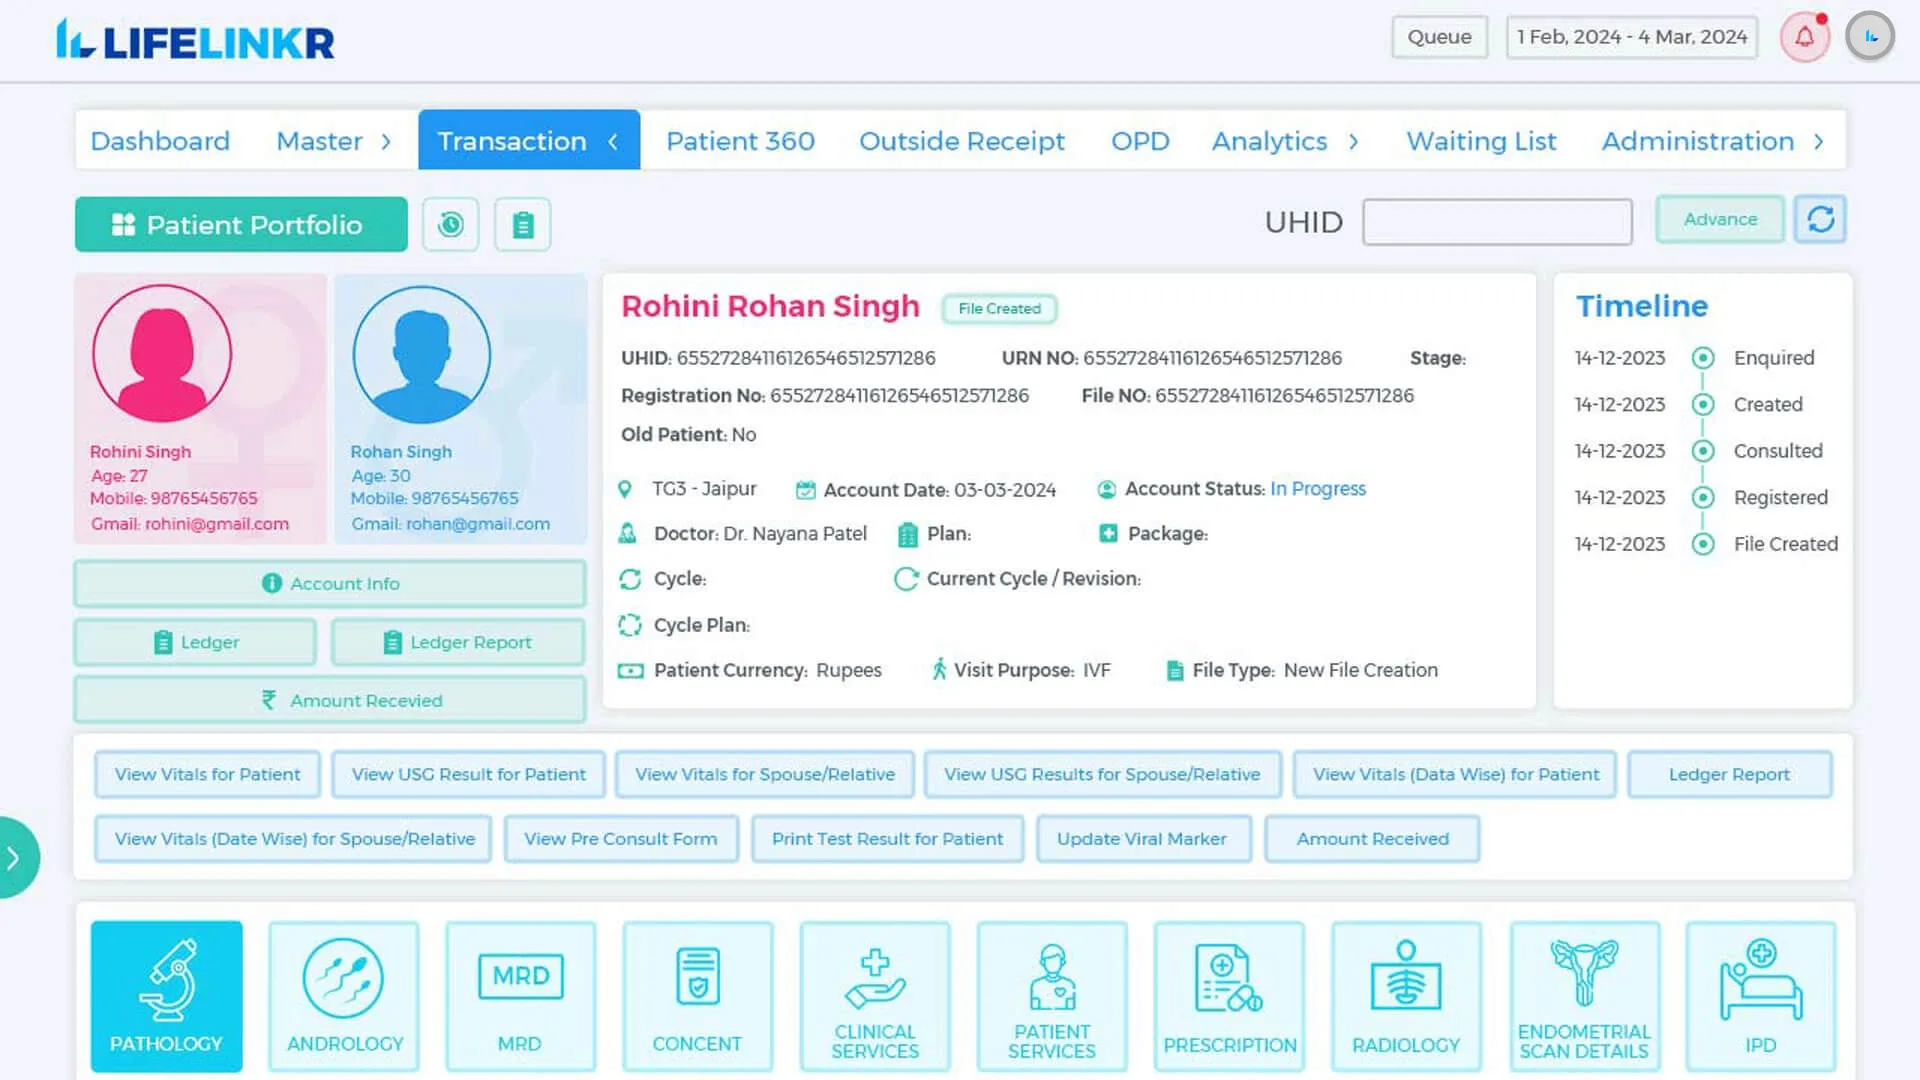Click the Advance button
The height and width of the screenshot is (1080, 1920).
pyautogui.click(x=1719, y=219)
